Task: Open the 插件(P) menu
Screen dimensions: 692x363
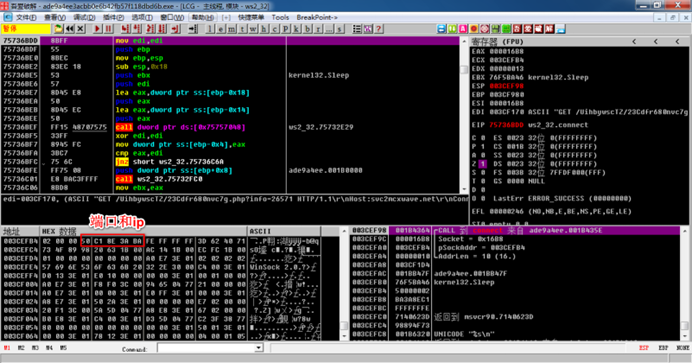Action: coord(113,17)
